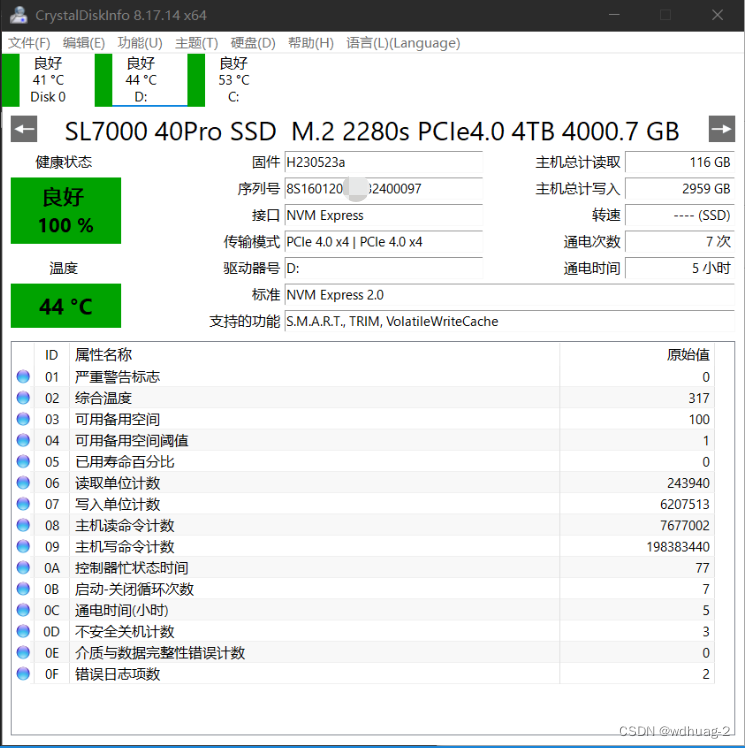This screenshot has height=748, width=745.
Task: Click power on hours value 5 小时
Action: [680, 268]
